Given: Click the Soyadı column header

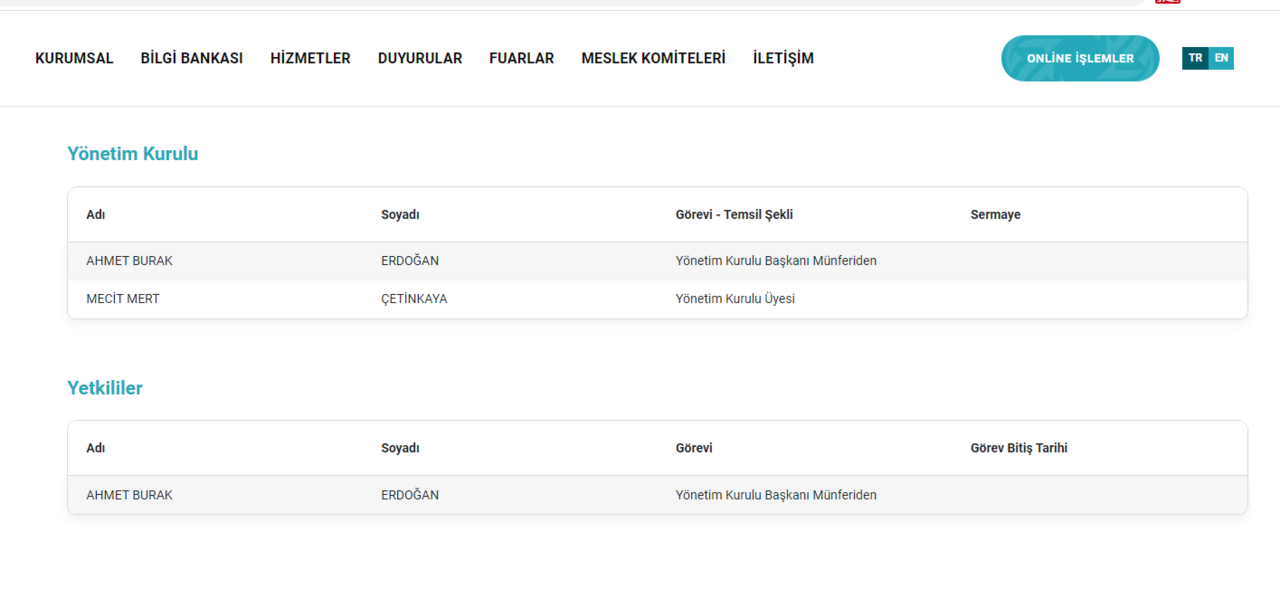Looking at the screenshot, I should pos(398,214).
